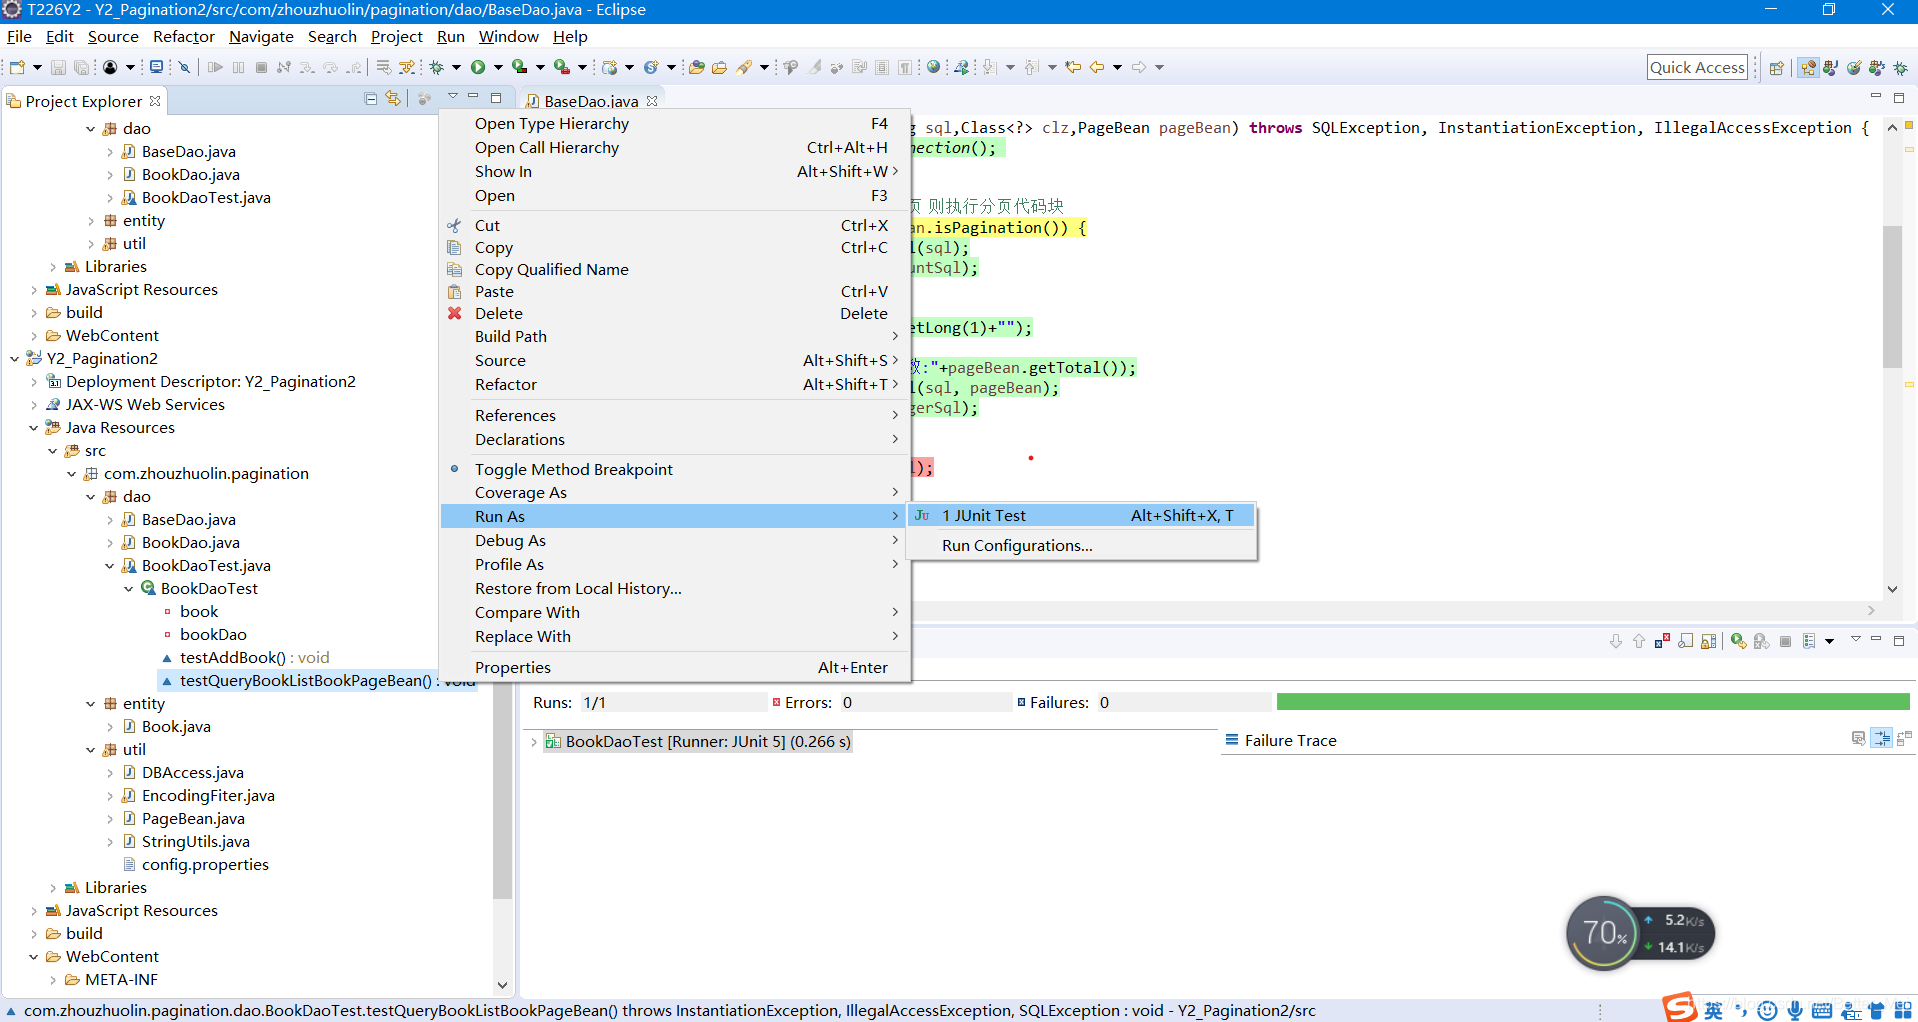Open the Run button dropdown arrow

point(497,67)
